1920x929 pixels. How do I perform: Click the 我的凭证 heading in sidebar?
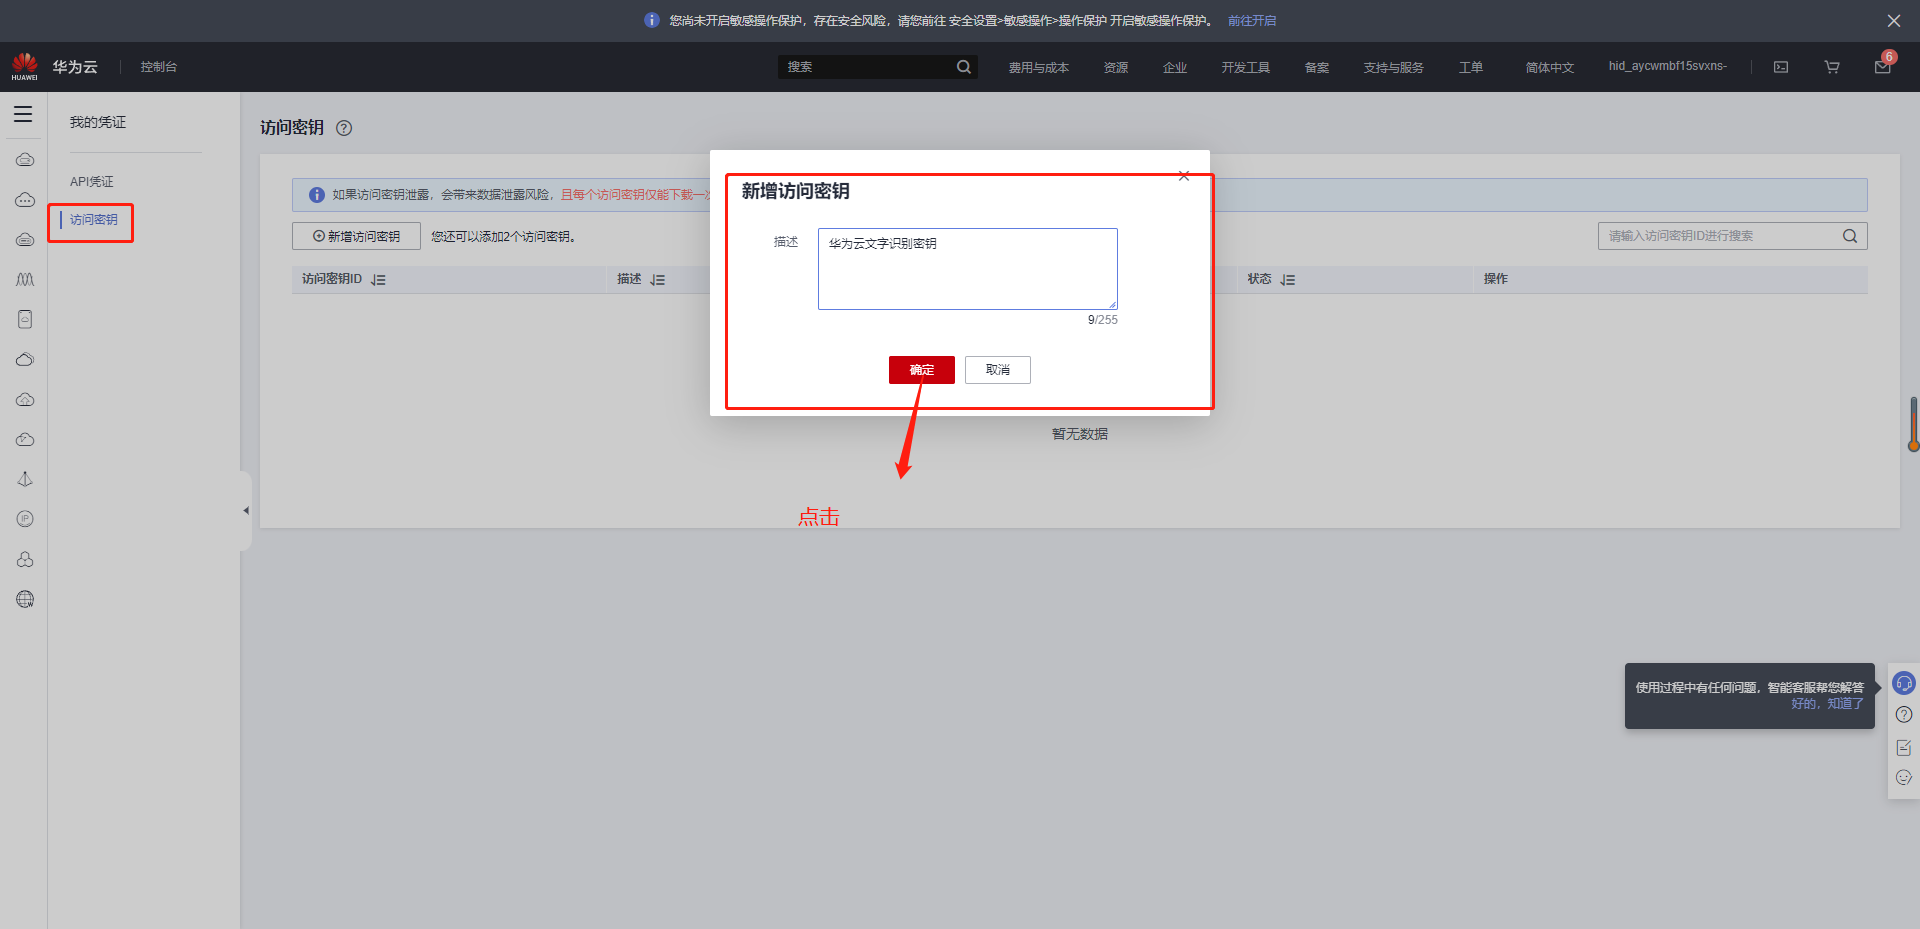(98, 122)
